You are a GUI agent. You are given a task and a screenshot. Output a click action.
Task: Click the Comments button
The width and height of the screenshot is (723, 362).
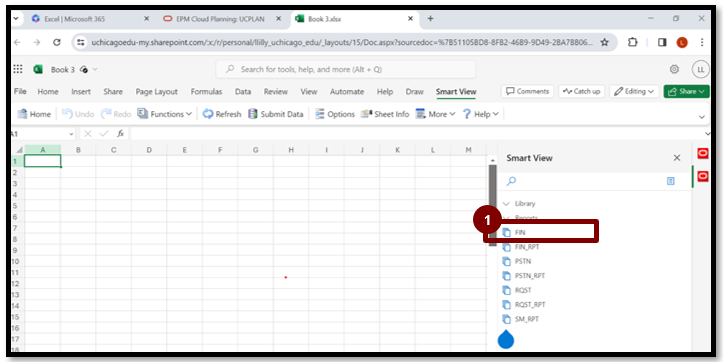point(528,91)
